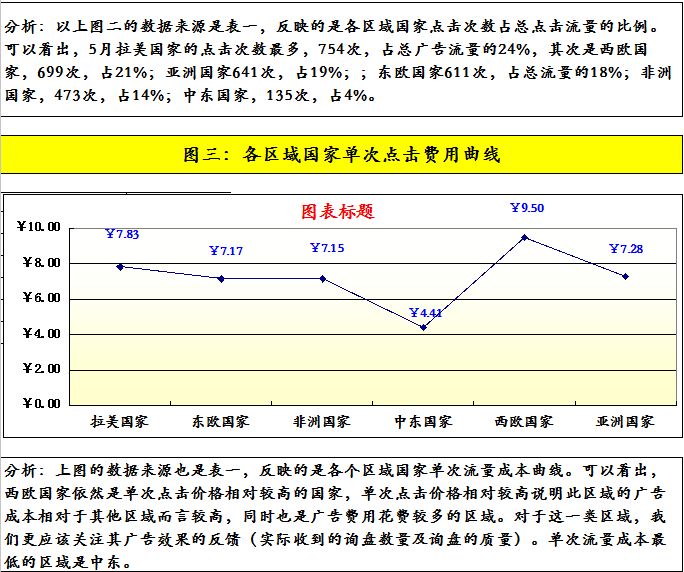Click the red chart title 图表标题

coord(338,212)
